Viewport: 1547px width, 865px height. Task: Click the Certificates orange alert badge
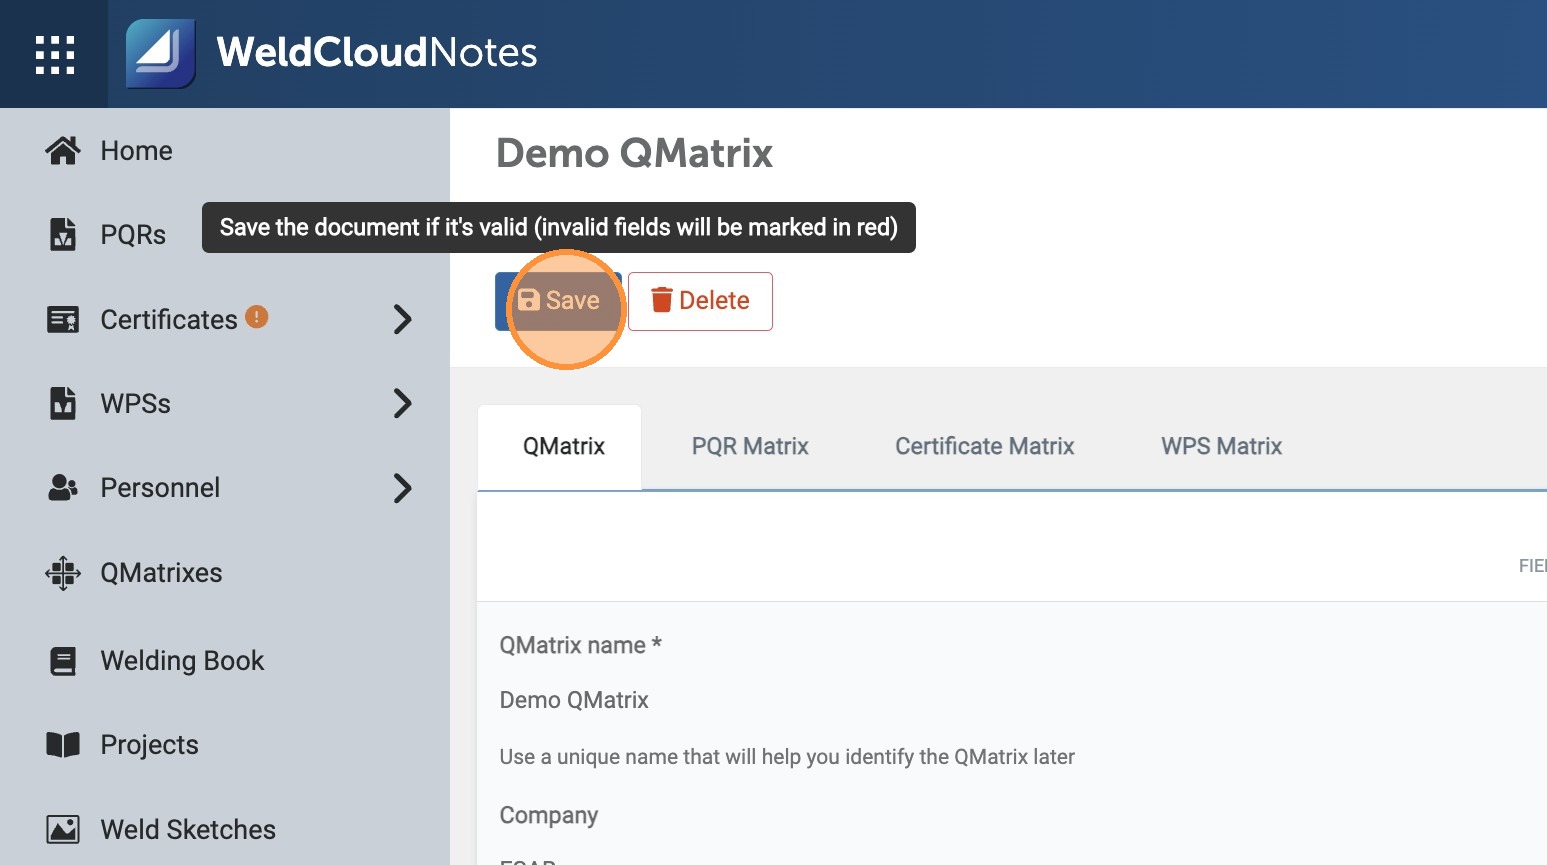click(257, 317)
